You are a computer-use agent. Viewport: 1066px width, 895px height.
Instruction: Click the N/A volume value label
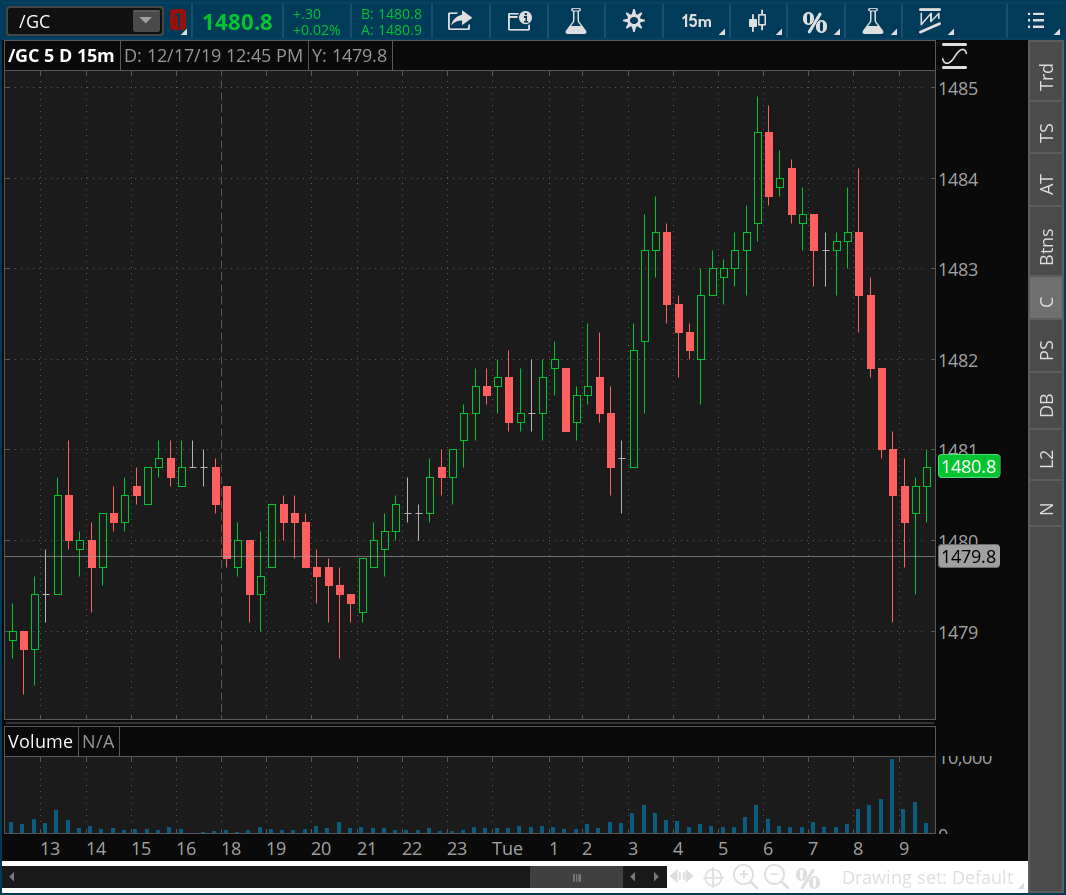tap(99, 741)
